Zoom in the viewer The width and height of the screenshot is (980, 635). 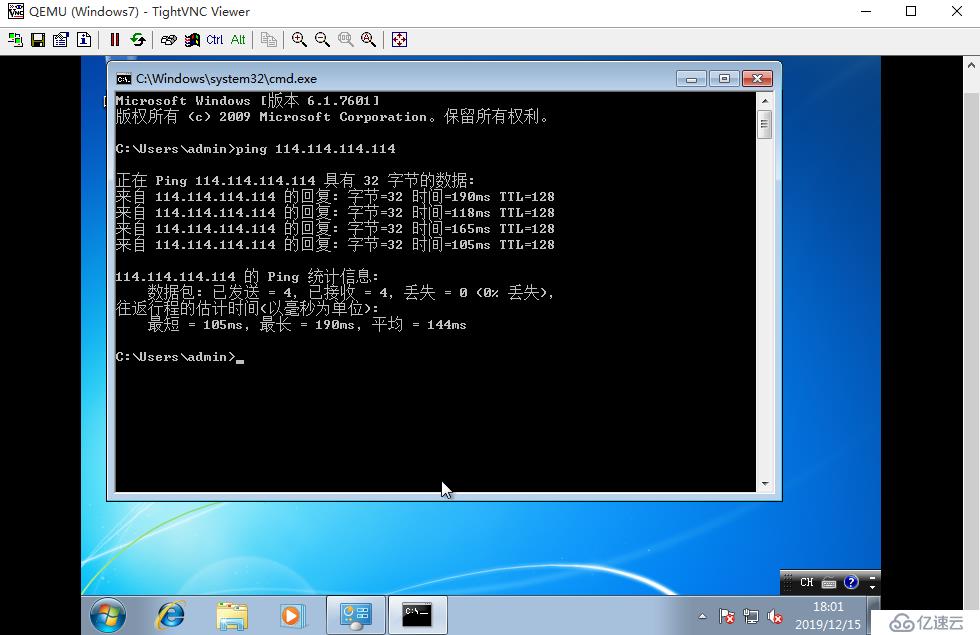(x=299, y=40)
